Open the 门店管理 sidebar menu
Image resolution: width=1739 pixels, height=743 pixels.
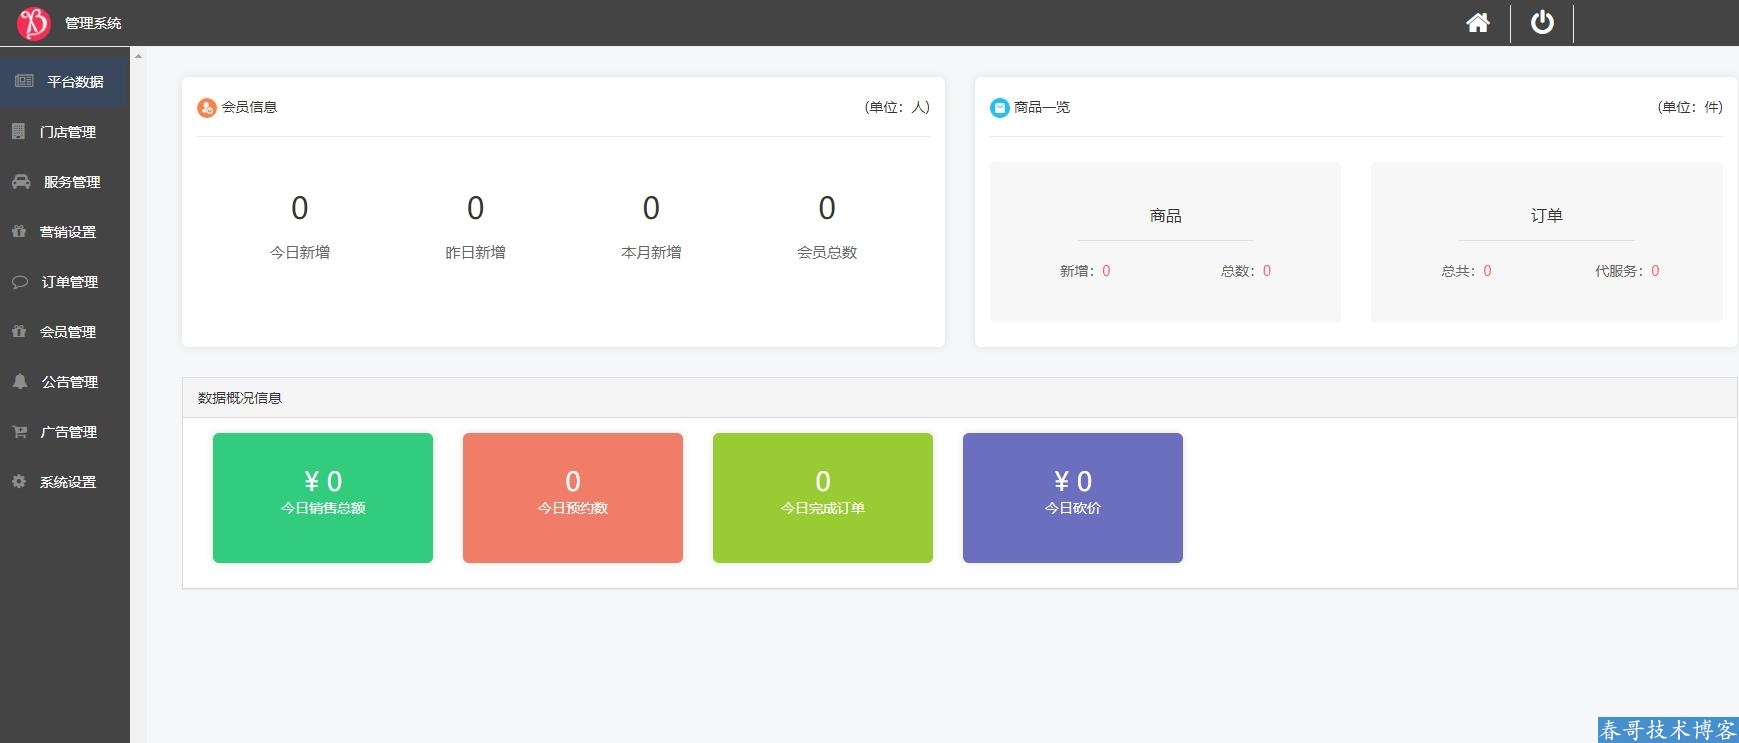(68, 132)
